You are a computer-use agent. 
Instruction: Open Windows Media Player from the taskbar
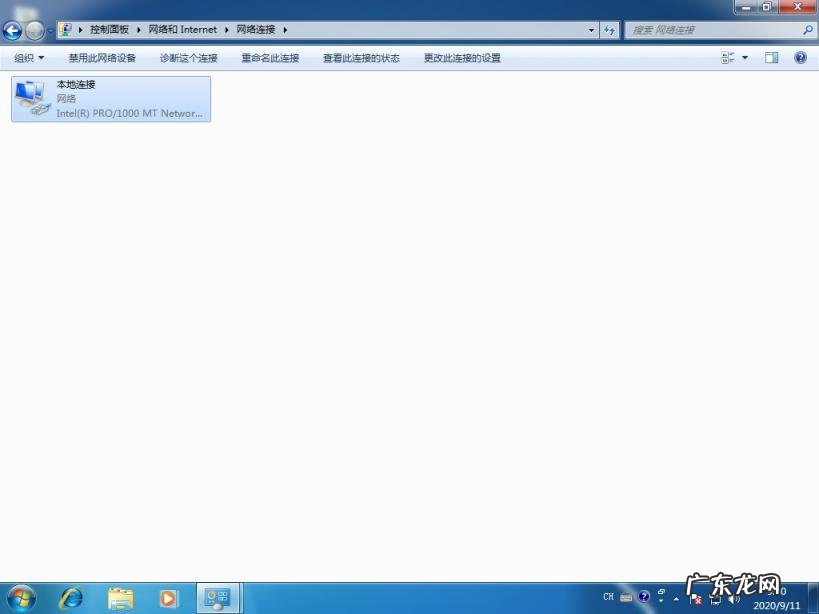168,598
